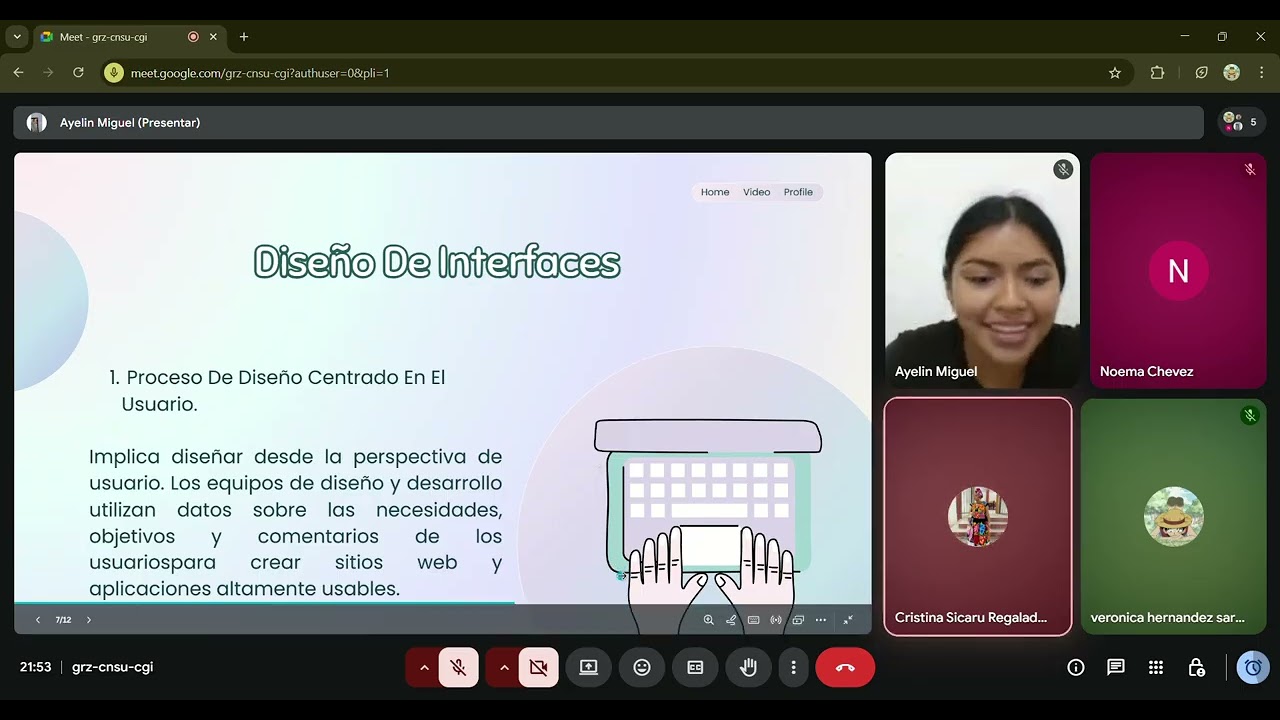
Task: Click the Ayelin Miguel (Presentar) presenter bar
Action: point(608,122)
